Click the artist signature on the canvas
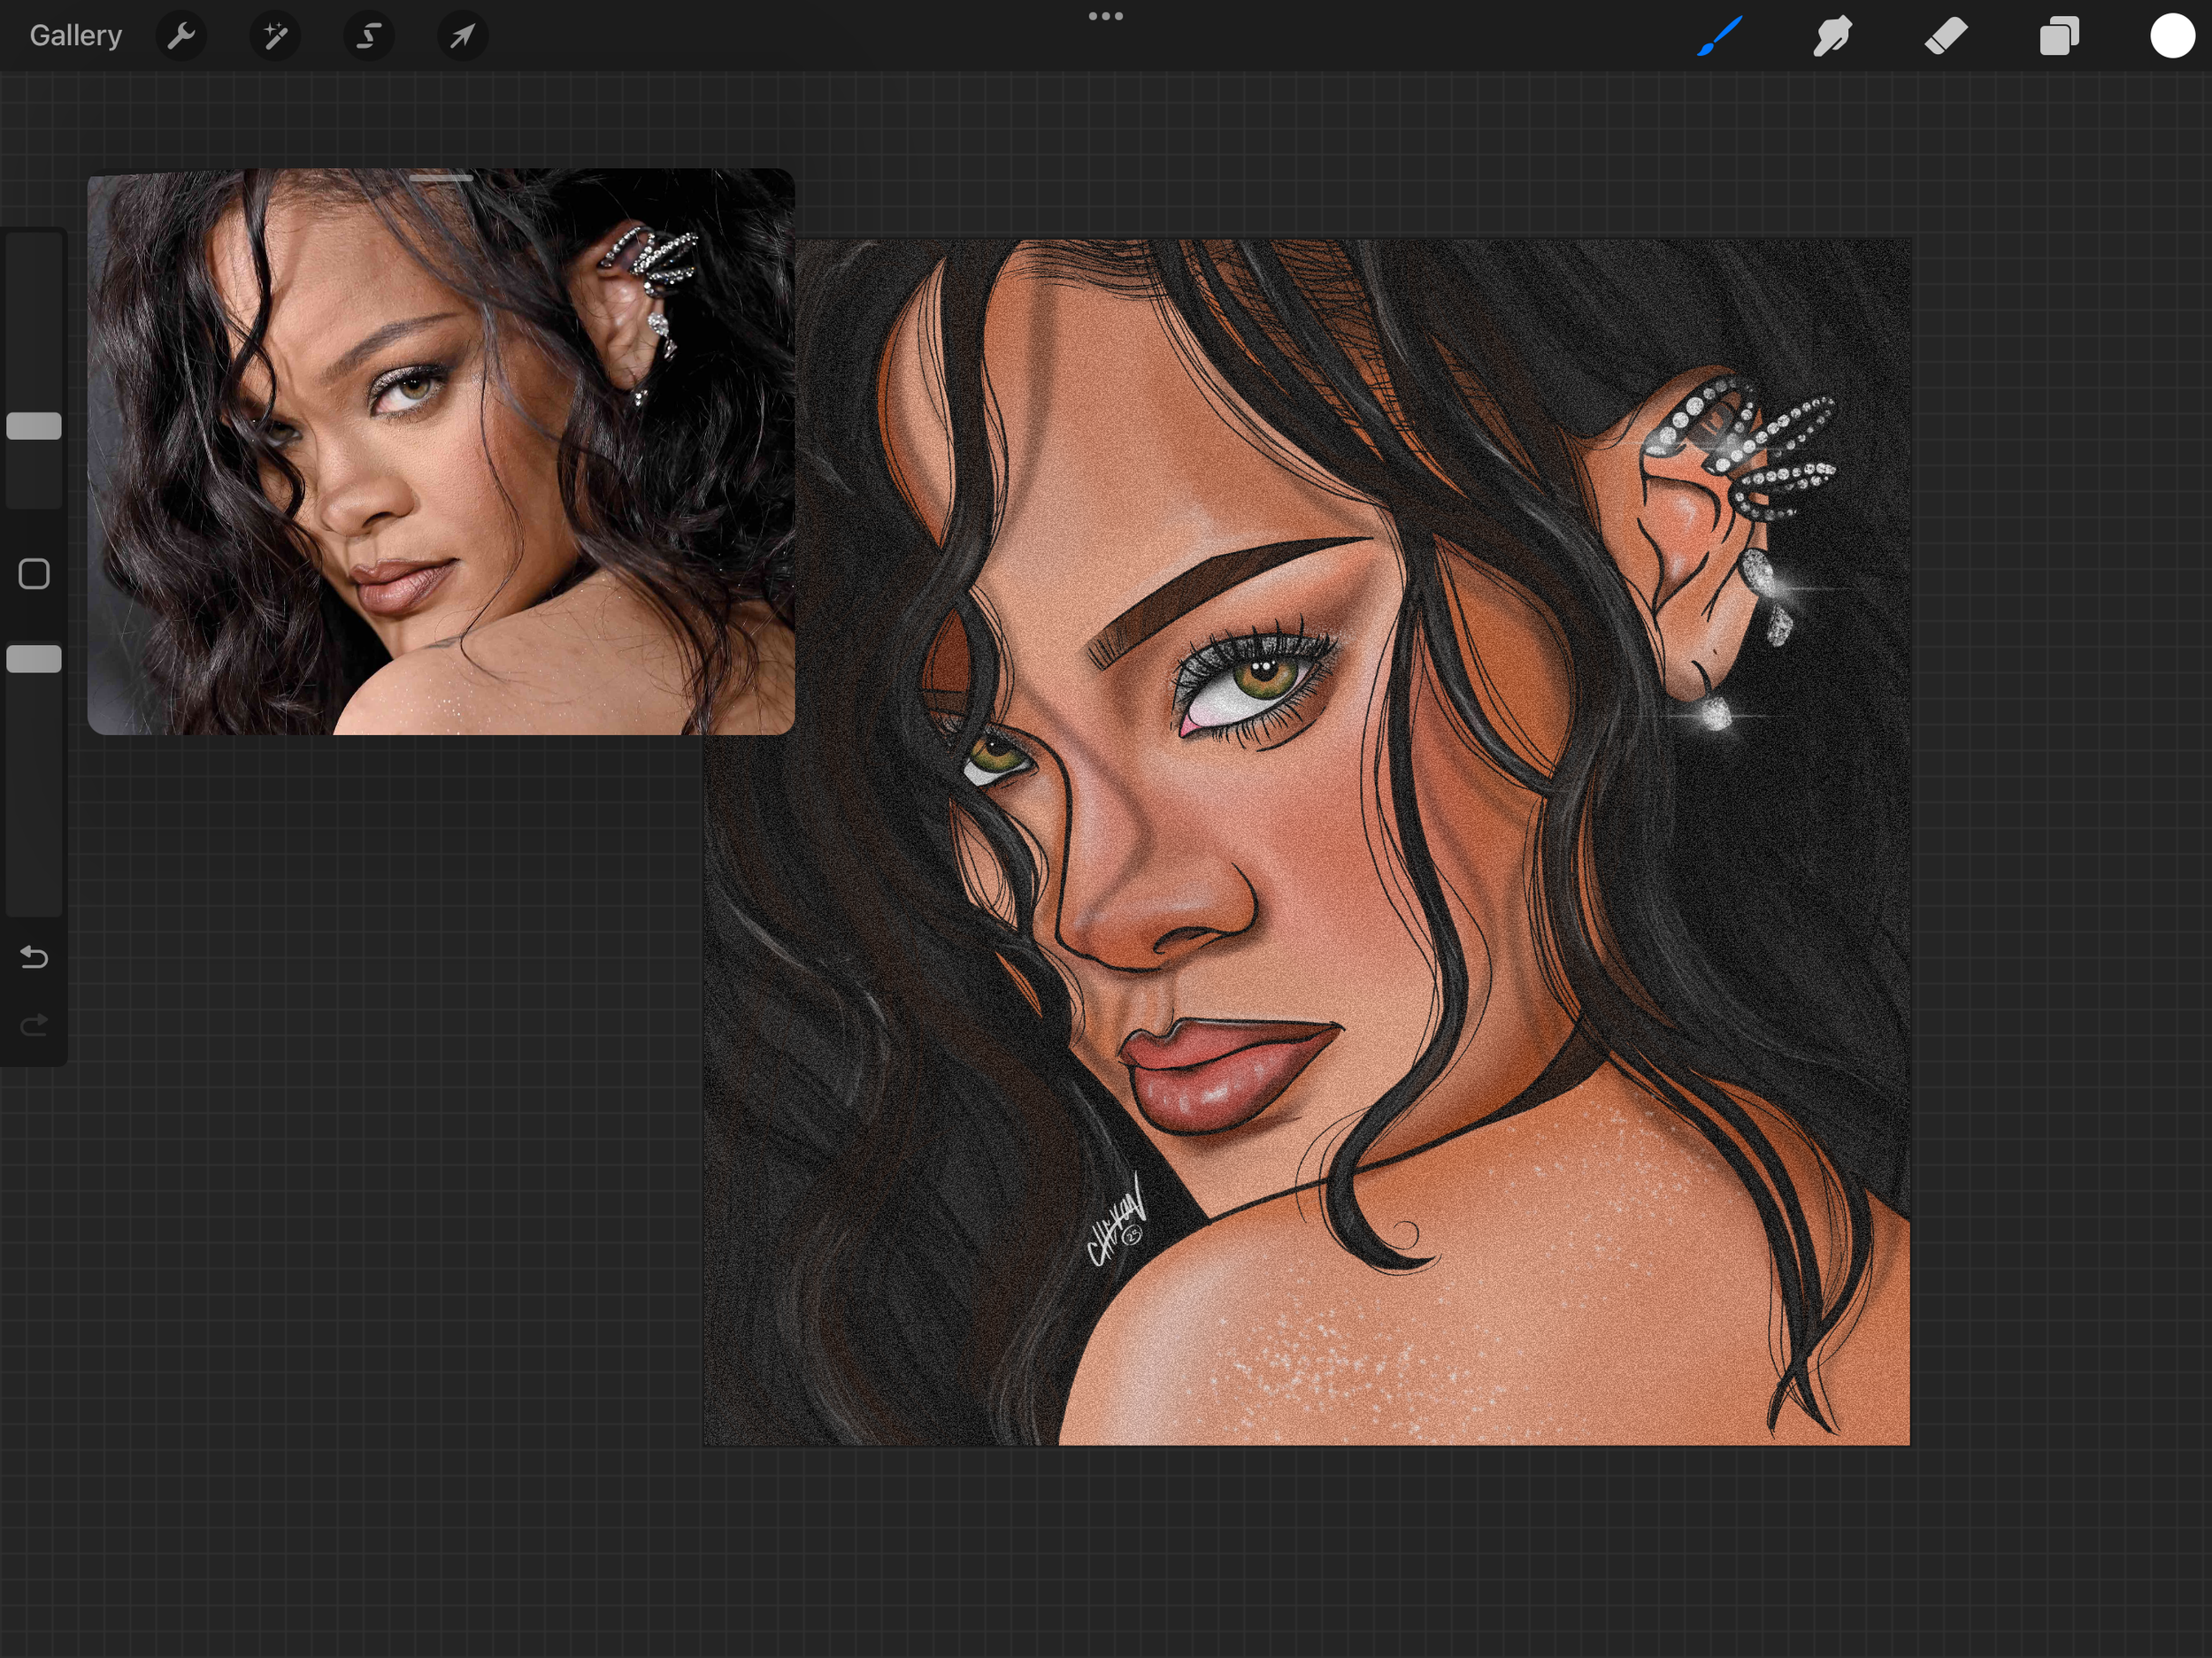Viewport: 2212px width, 1658px height. coord(1115,1225)
